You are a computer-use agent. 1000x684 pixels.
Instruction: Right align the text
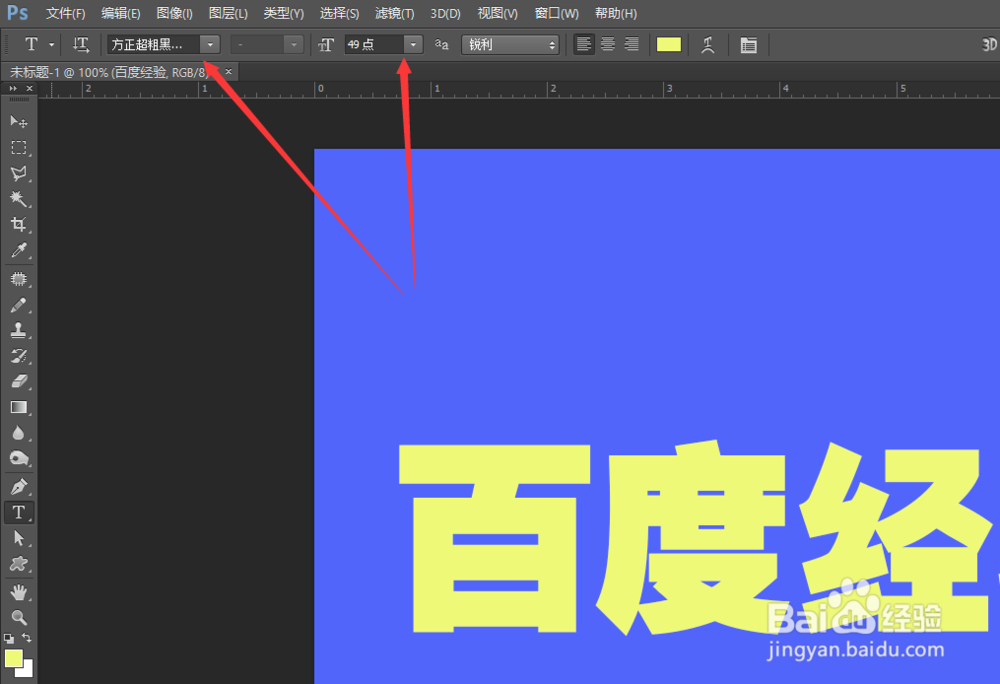pyautogui.click(x=631, y=44)
